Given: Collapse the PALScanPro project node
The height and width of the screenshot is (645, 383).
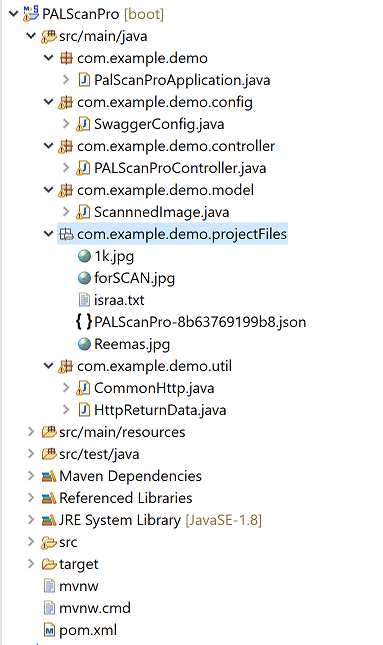Looking at the screenshot, I should (14, 14).
